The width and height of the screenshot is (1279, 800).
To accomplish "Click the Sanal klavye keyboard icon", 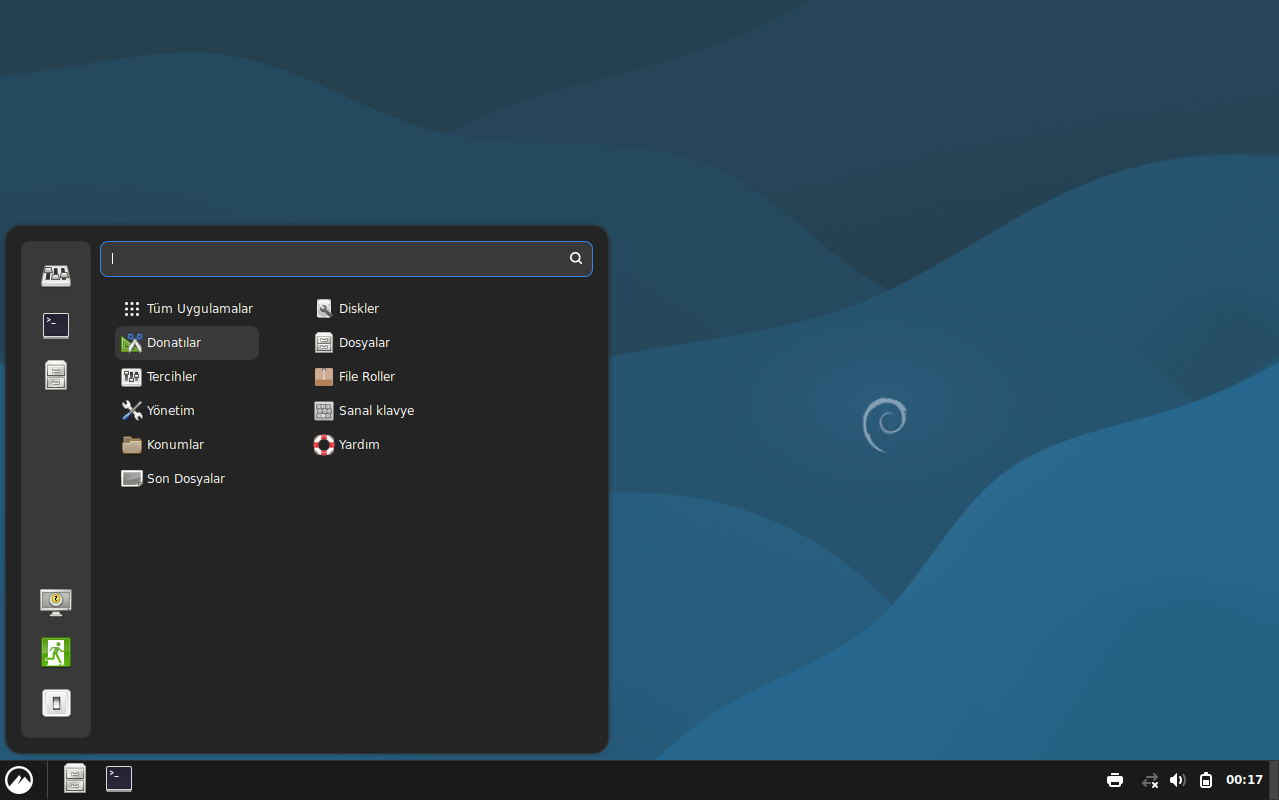I will (324, 411).
